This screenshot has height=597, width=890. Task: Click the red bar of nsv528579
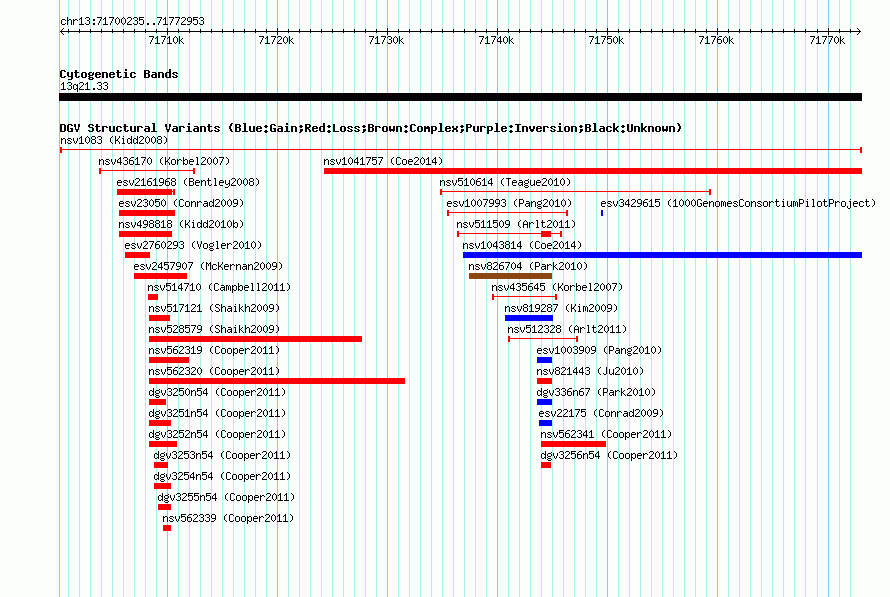click(x=255, y=339)
